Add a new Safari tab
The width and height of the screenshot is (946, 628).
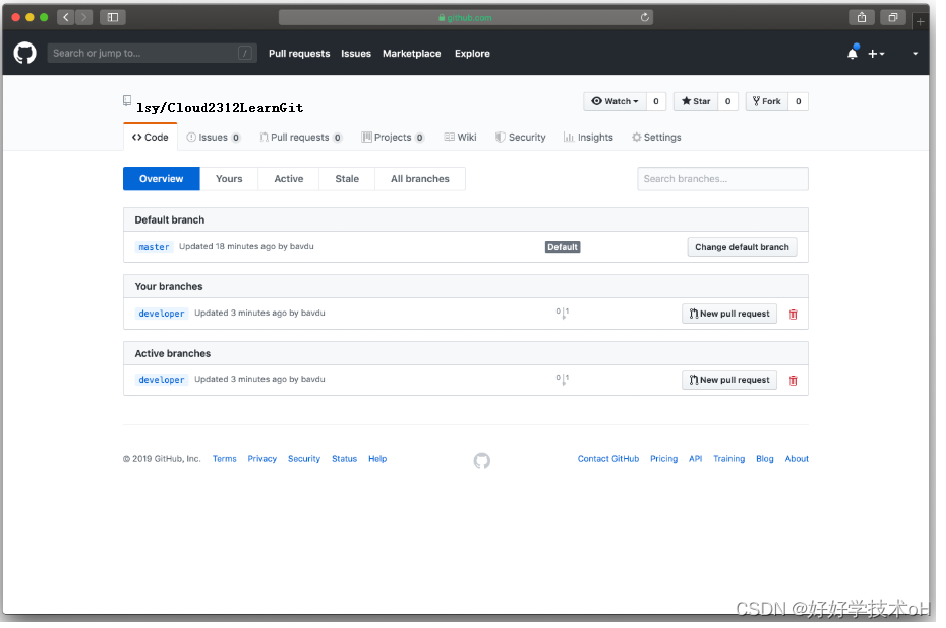click(920, 22)
